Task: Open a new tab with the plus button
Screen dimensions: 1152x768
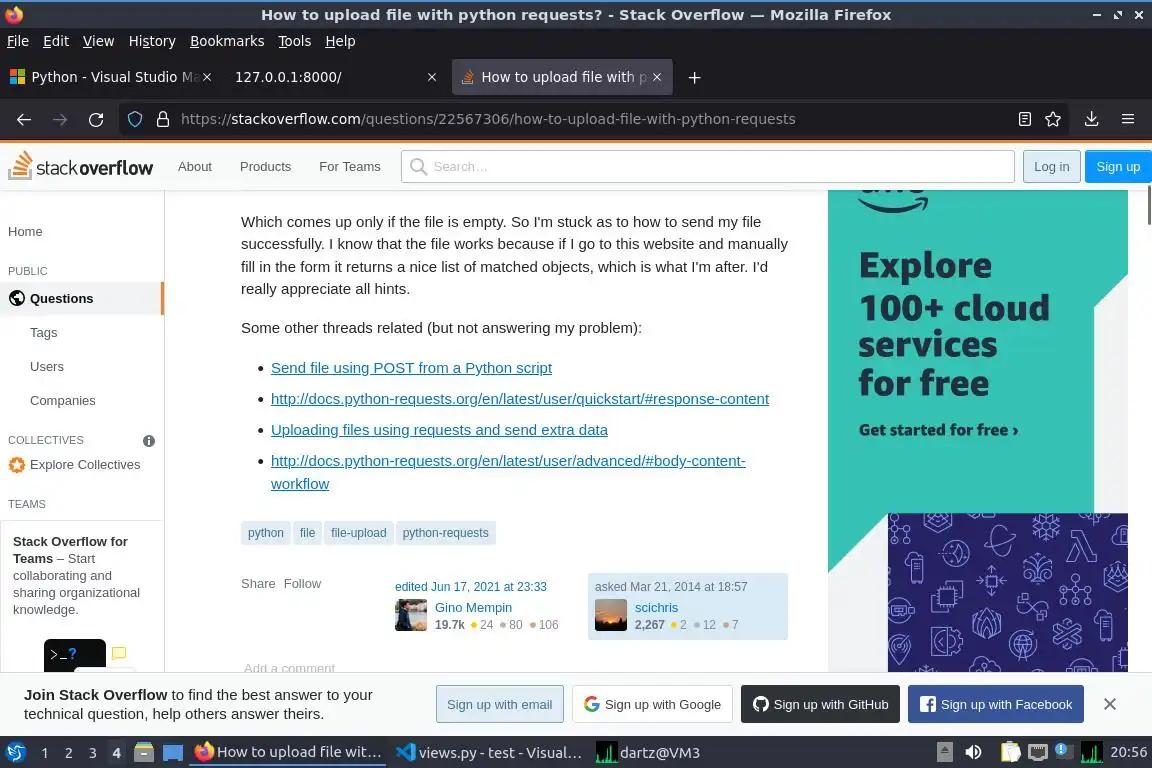Action: [x=694, y=77]
